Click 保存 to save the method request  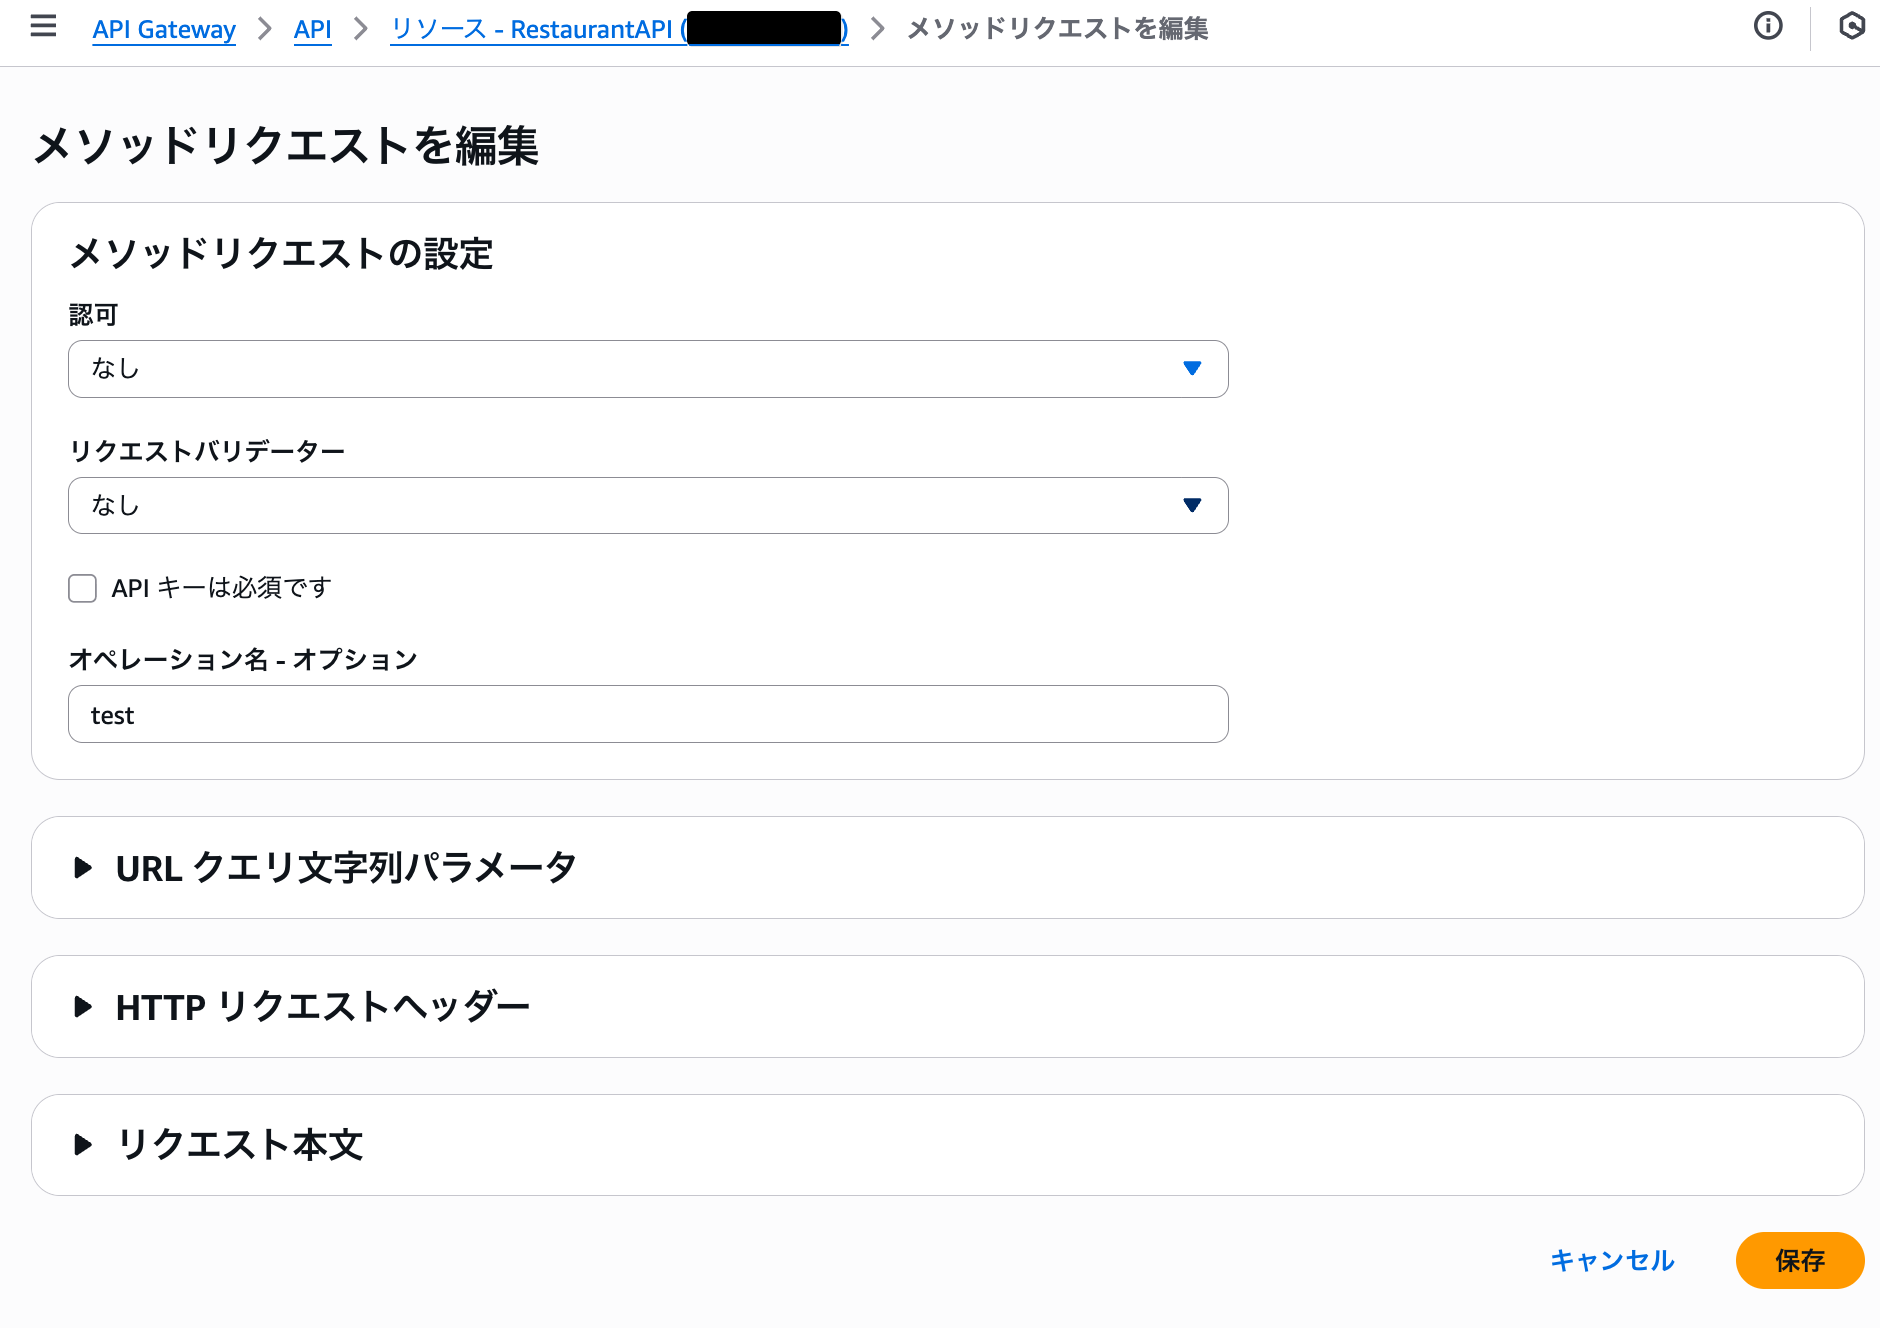[1799, 1261]
